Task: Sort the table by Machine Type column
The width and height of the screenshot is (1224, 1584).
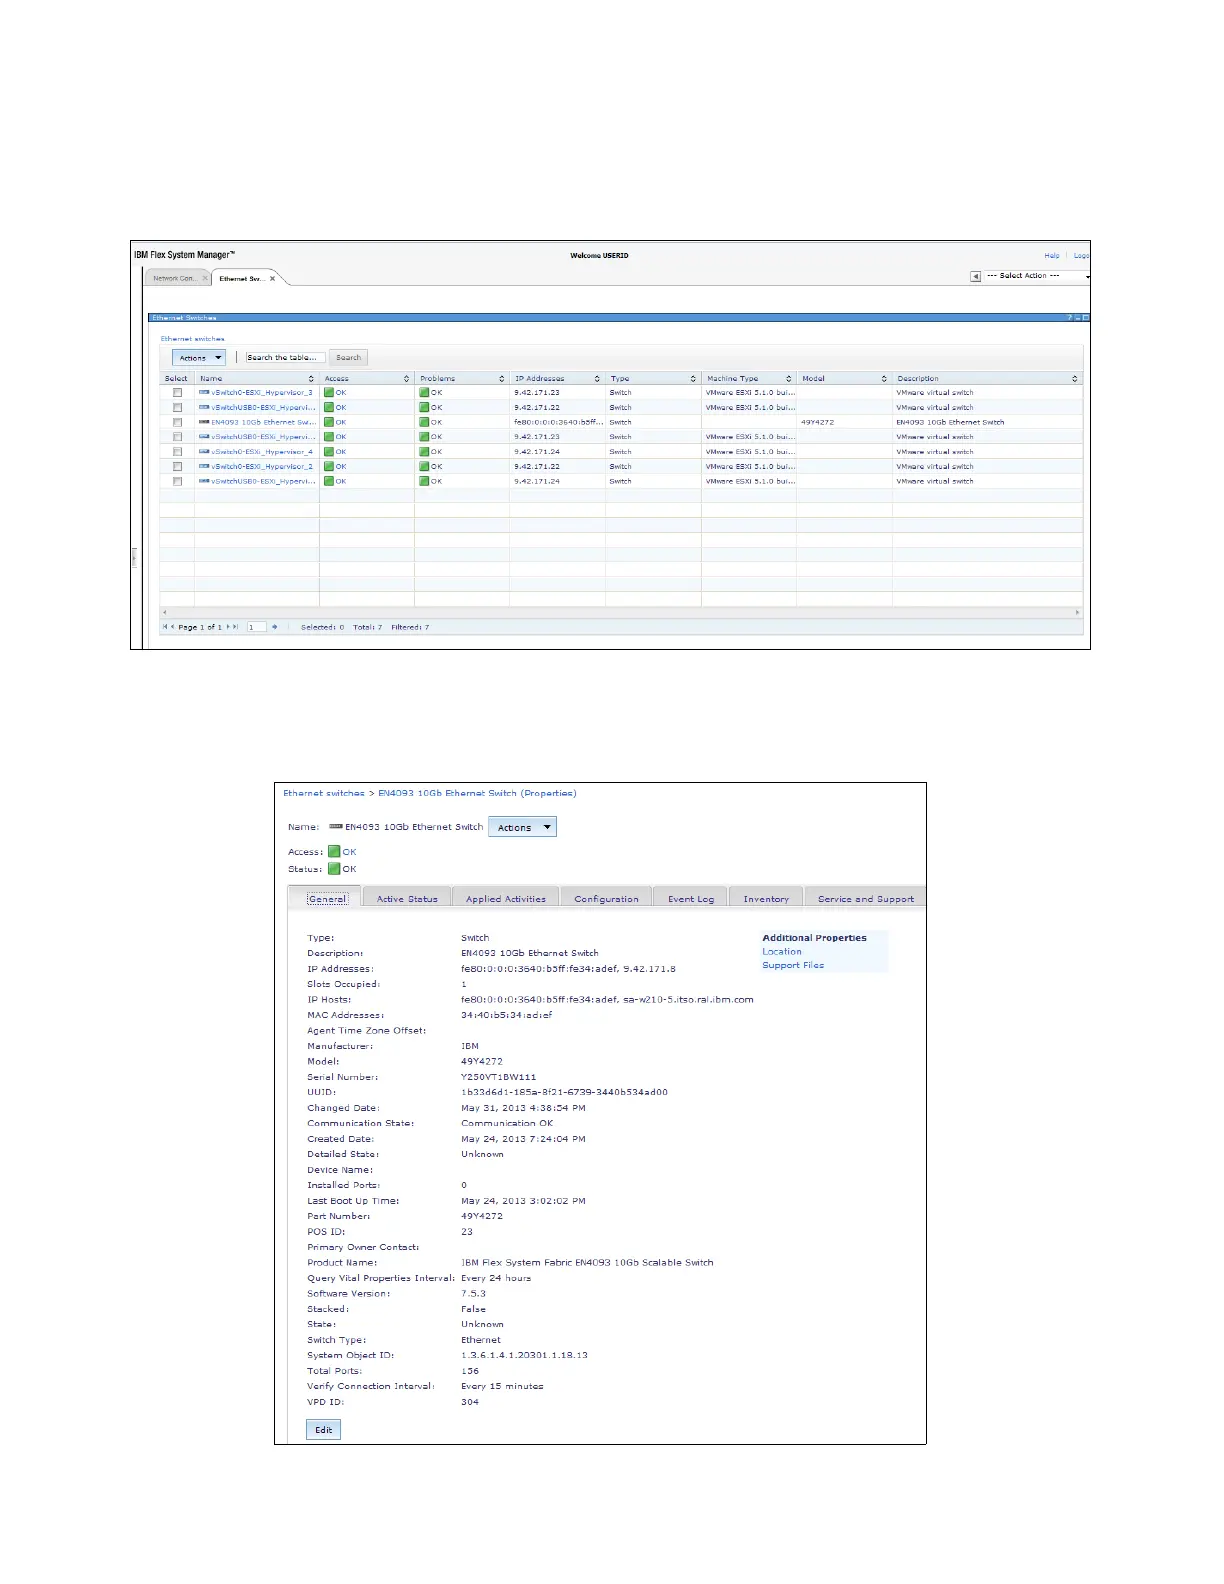Action: (749, 379)
